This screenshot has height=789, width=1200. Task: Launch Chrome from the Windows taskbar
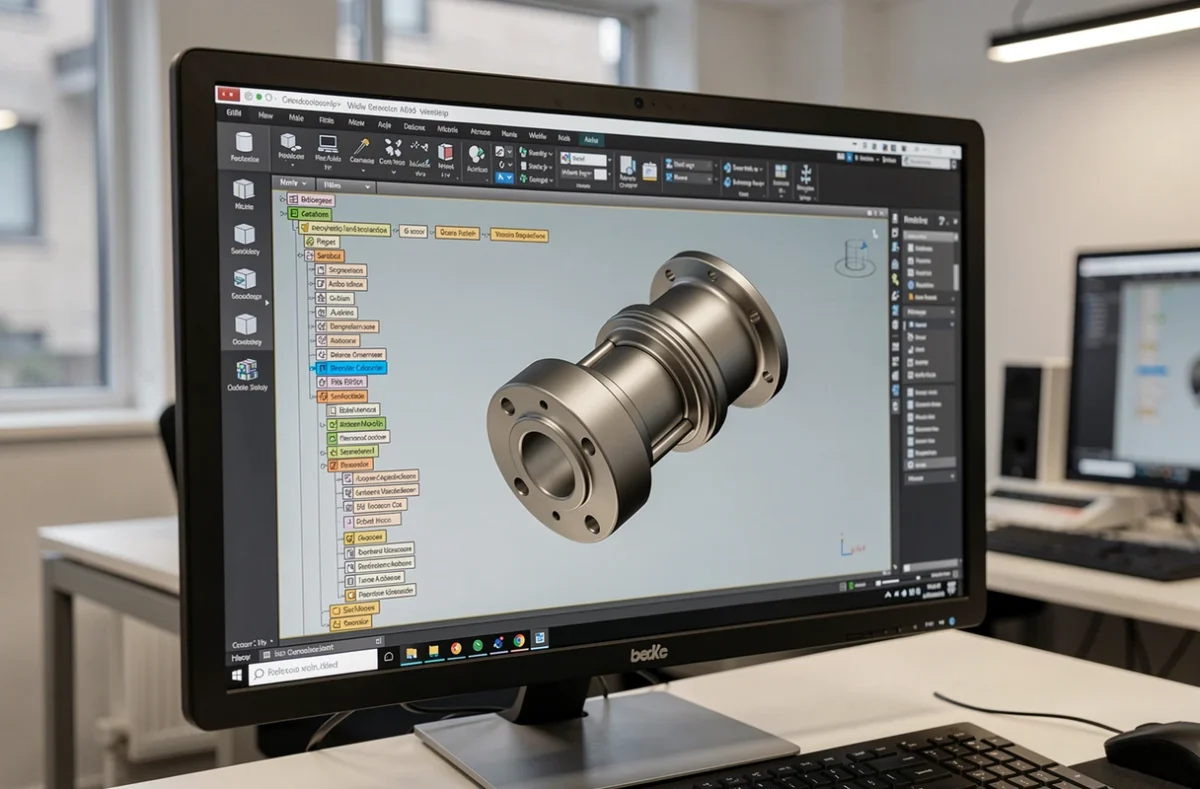(519, 640)
